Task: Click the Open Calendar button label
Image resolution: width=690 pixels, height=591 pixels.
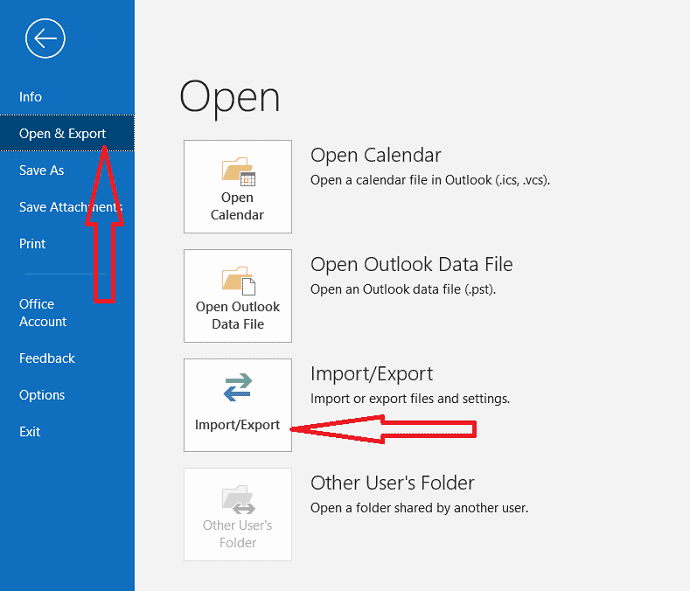Action: point(237,206)
